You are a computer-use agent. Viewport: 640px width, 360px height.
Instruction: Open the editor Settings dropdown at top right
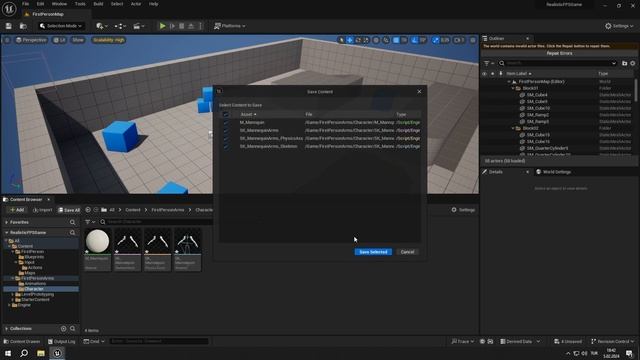pyautogui.click(x=619, y=26)
